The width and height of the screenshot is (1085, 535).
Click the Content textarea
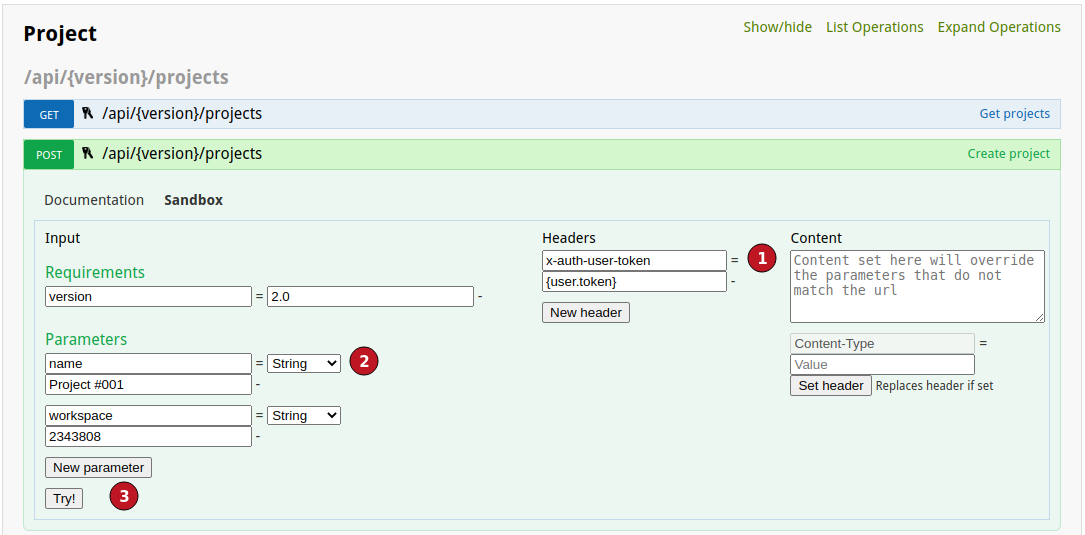tap(918, 287)
